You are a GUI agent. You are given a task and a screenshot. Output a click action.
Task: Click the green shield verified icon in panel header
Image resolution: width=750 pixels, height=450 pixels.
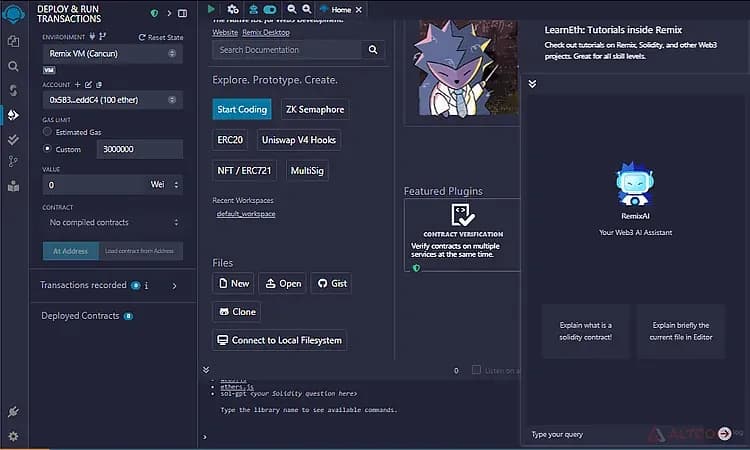[x=154, y=13]
